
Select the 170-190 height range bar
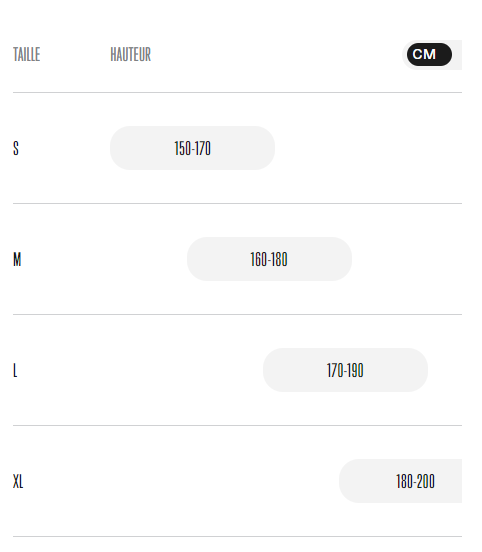click(345, 370)
